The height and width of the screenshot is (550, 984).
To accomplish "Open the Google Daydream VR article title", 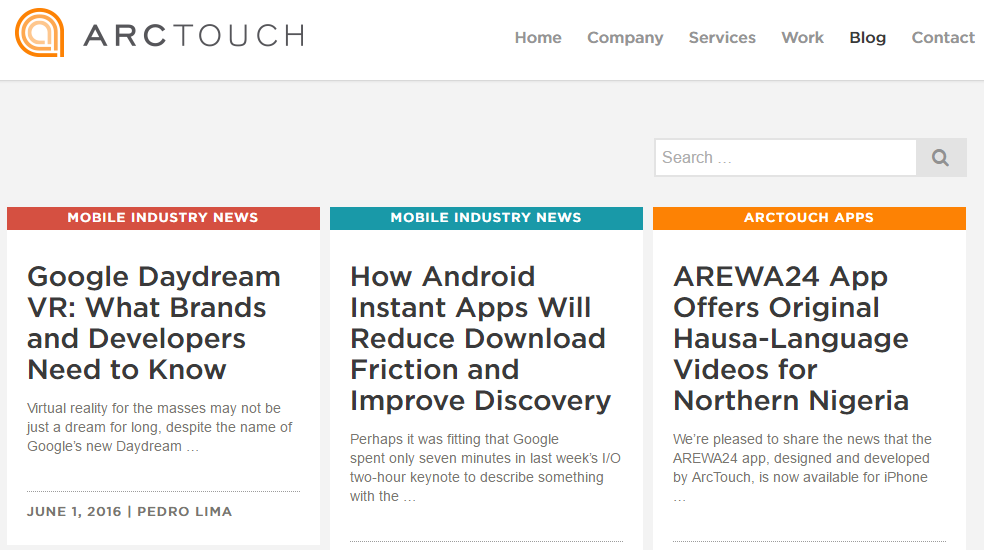I will [154, 323].
